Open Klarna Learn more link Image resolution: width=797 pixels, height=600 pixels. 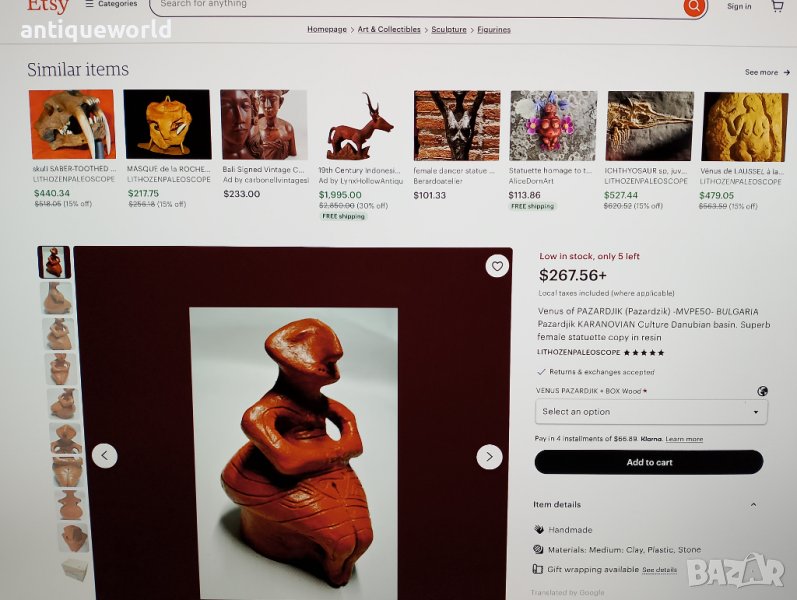click(684, 439)
